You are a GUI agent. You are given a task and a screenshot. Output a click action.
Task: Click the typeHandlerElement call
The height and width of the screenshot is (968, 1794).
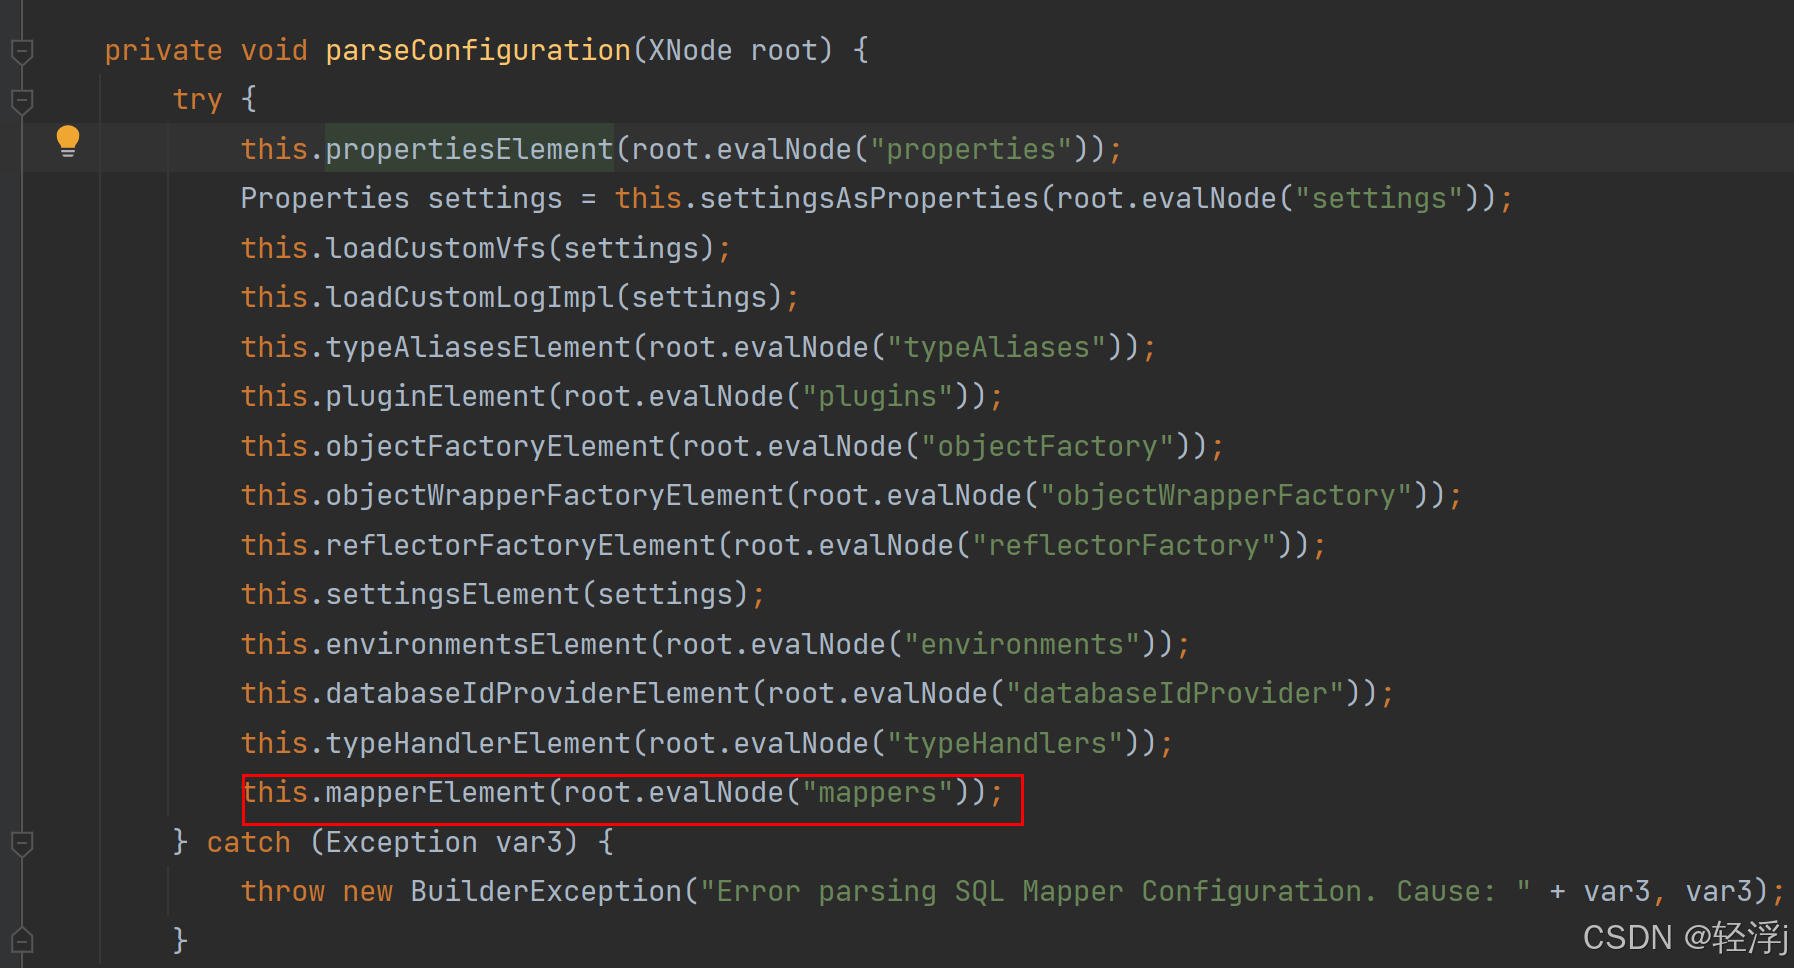[x=478, y=743]
